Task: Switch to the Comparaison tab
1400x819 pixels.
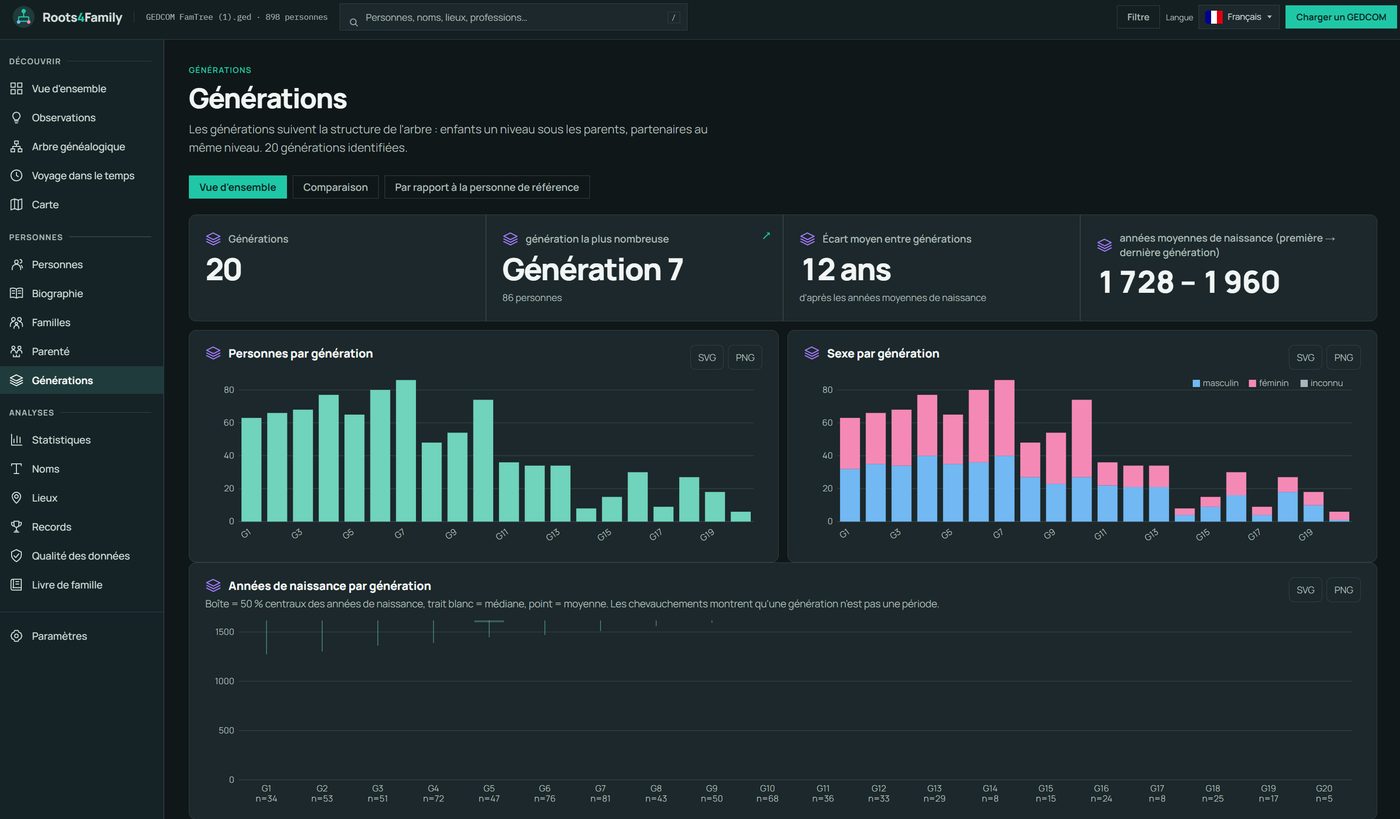Action: pos(335,187)
